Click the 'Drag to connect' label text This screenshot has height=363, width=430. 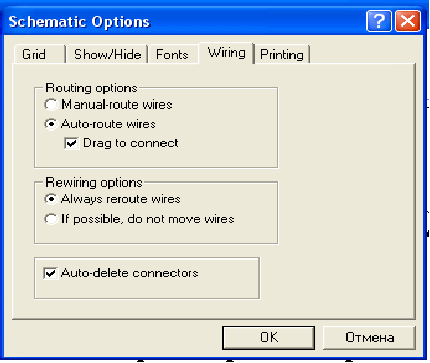pyautogui.click(x=131, y=143)
